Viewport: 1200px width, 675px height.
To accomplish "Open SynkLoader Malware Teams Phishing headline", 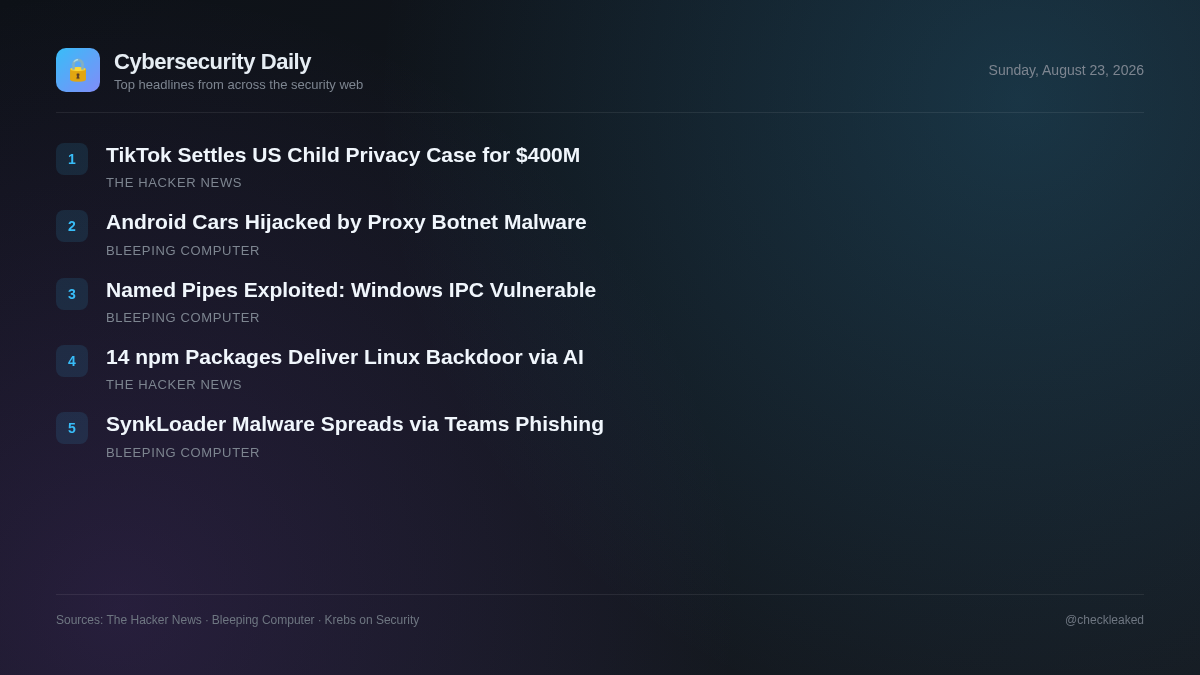I will [x=355, y=424].
